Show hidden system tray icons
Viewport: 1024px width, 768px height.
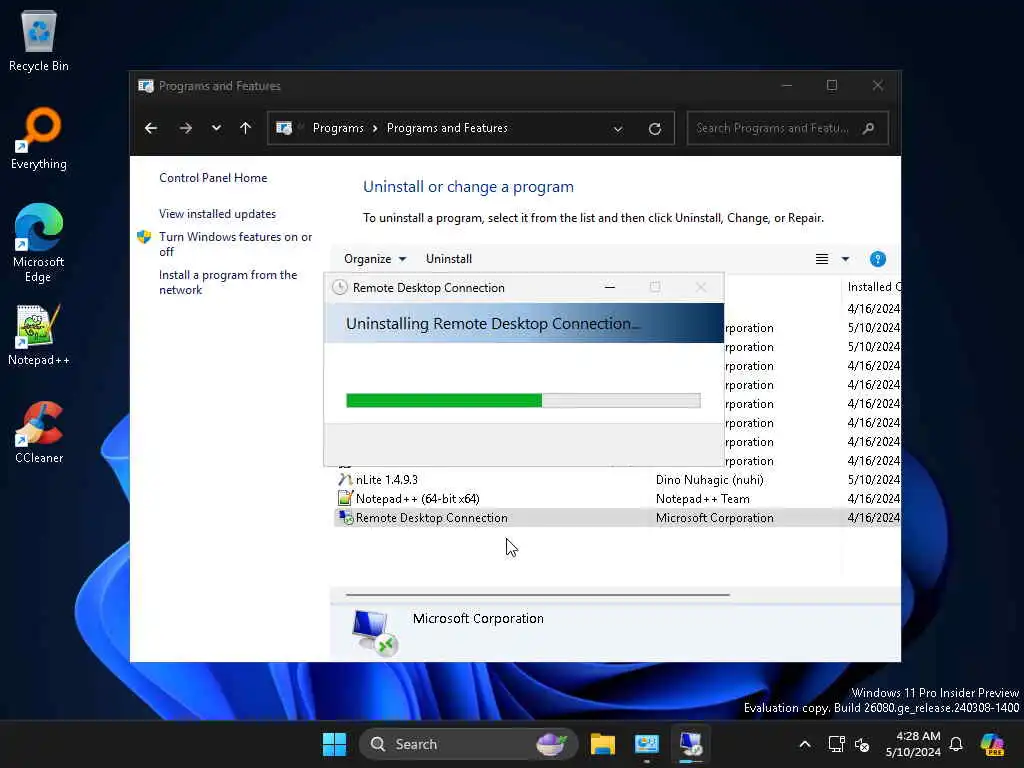[x=805, y=744]
